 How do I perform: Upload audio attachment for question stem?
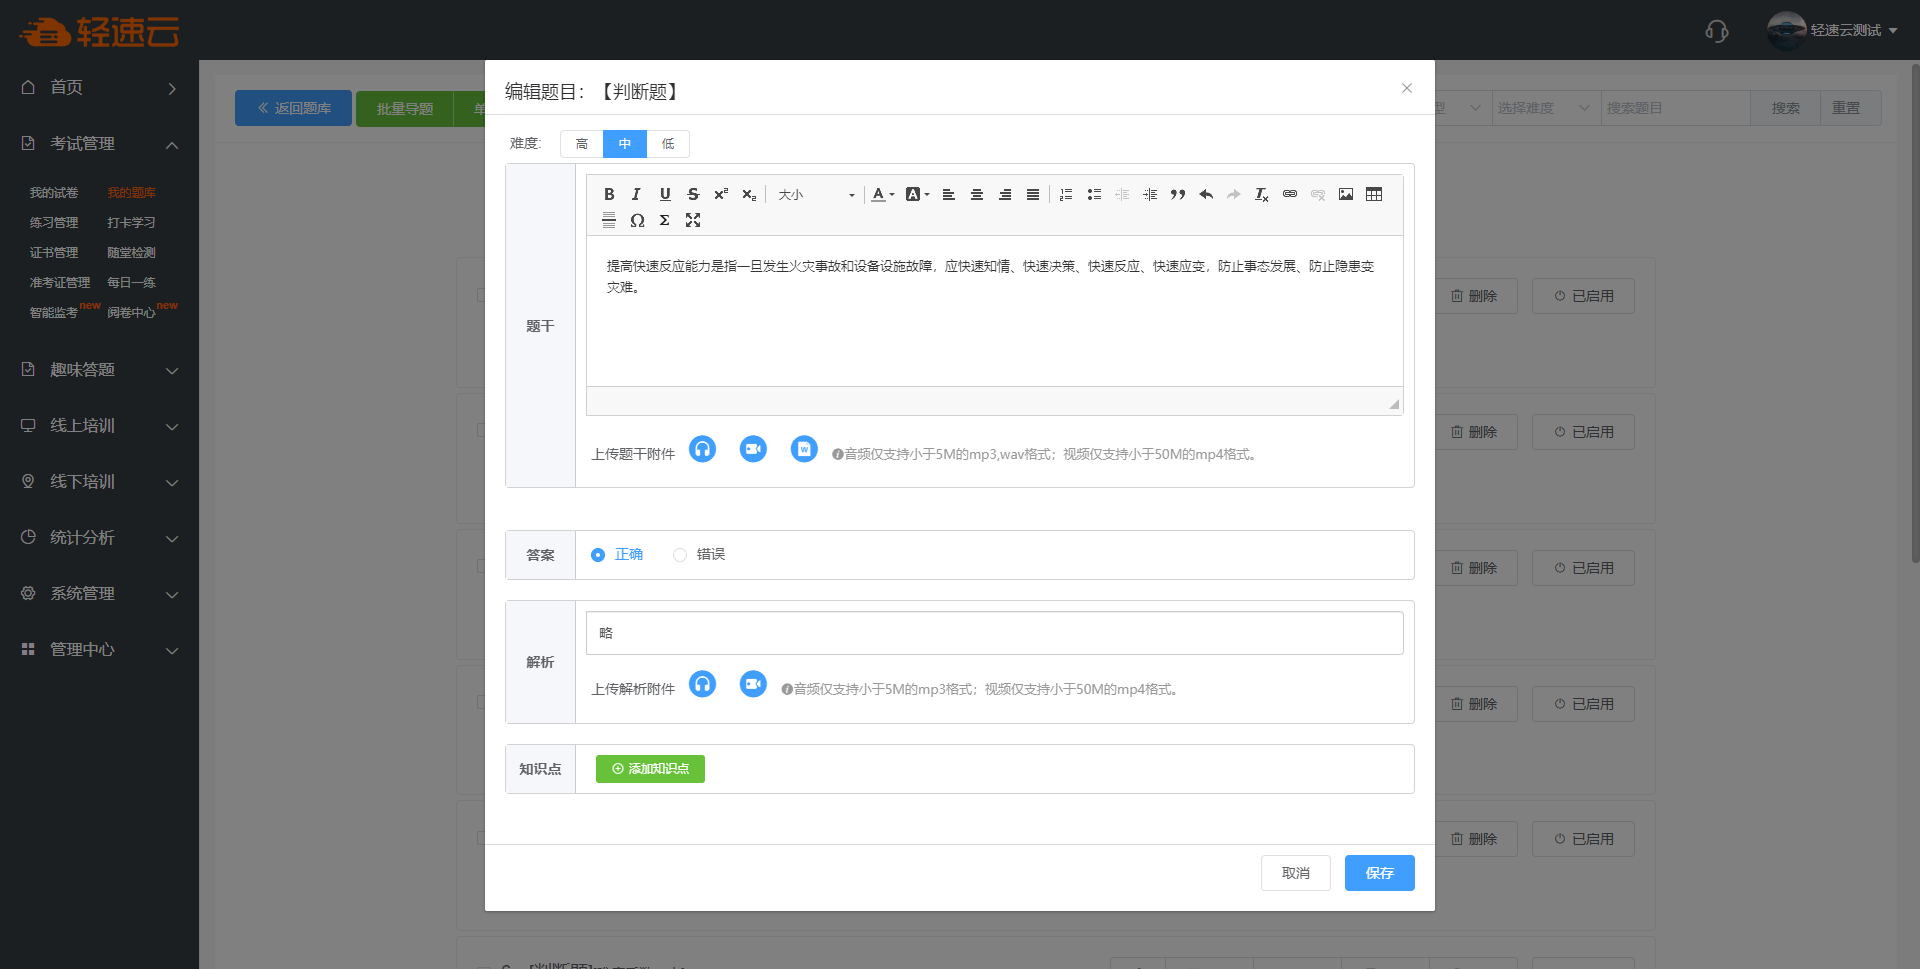coord(703,450)
